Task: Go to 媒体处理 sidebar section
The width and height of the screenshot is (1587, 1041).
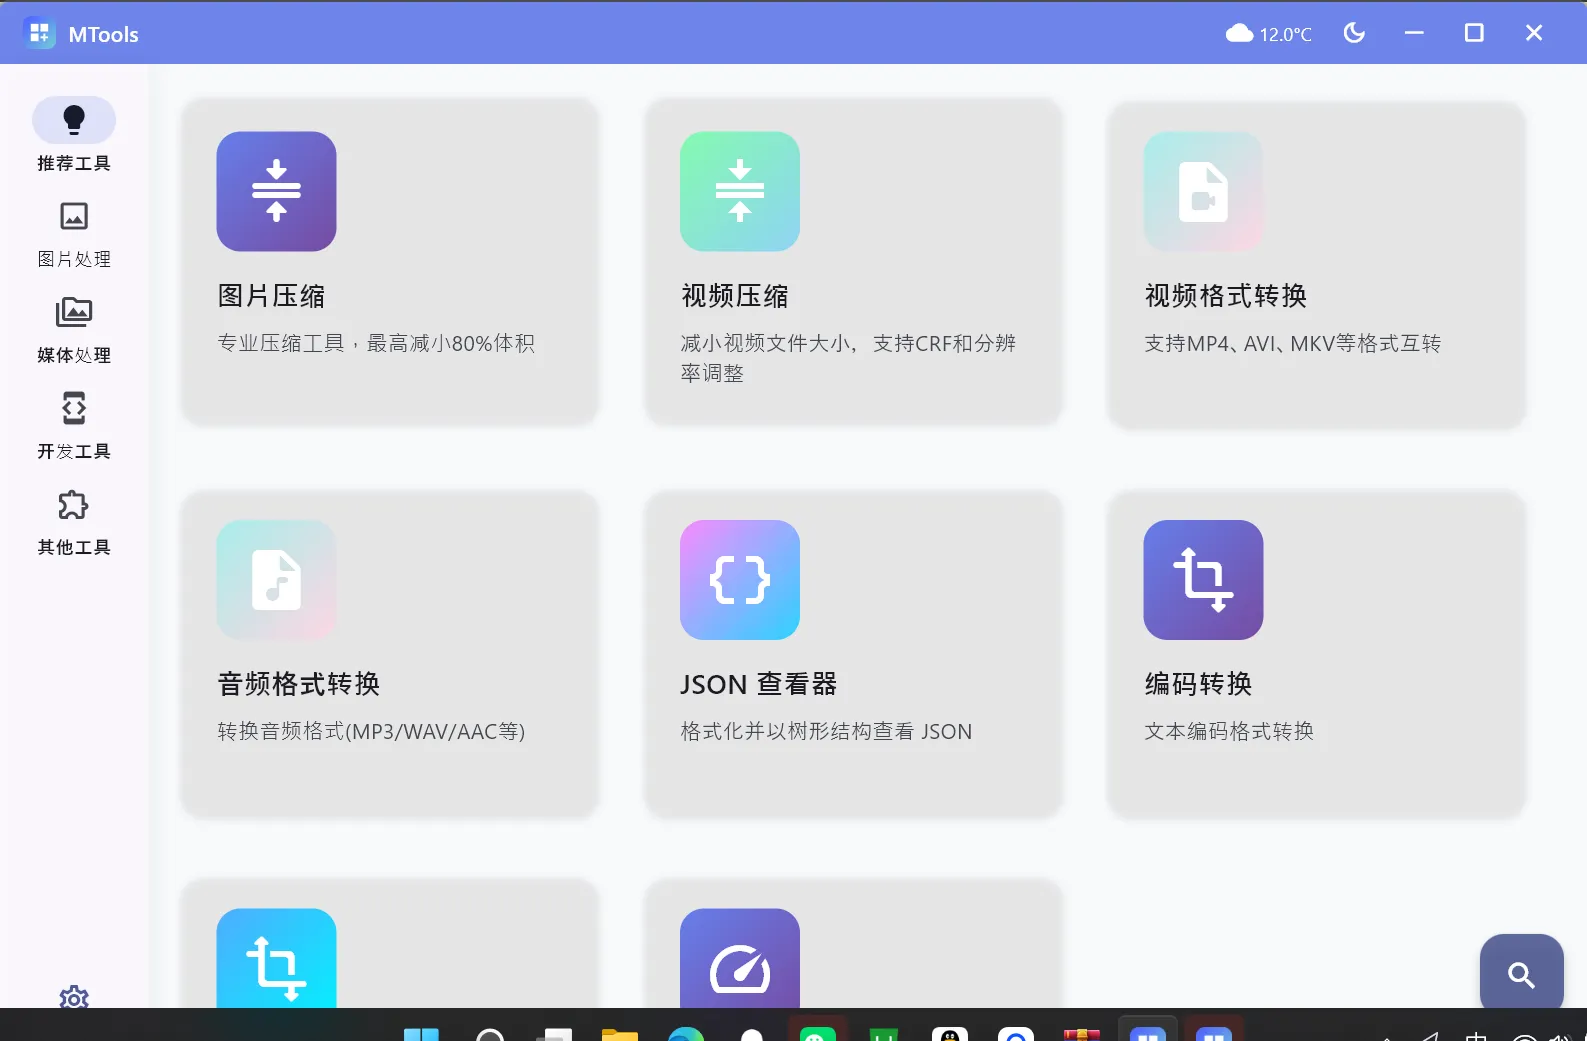Action: (x=74, y=329)
